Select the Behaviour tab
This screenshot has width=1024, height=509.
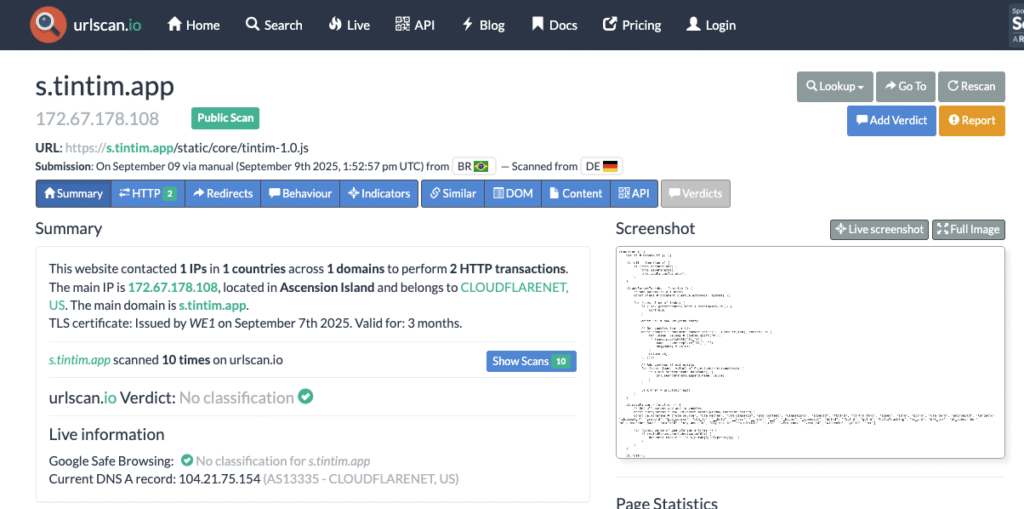click(300, 194)
